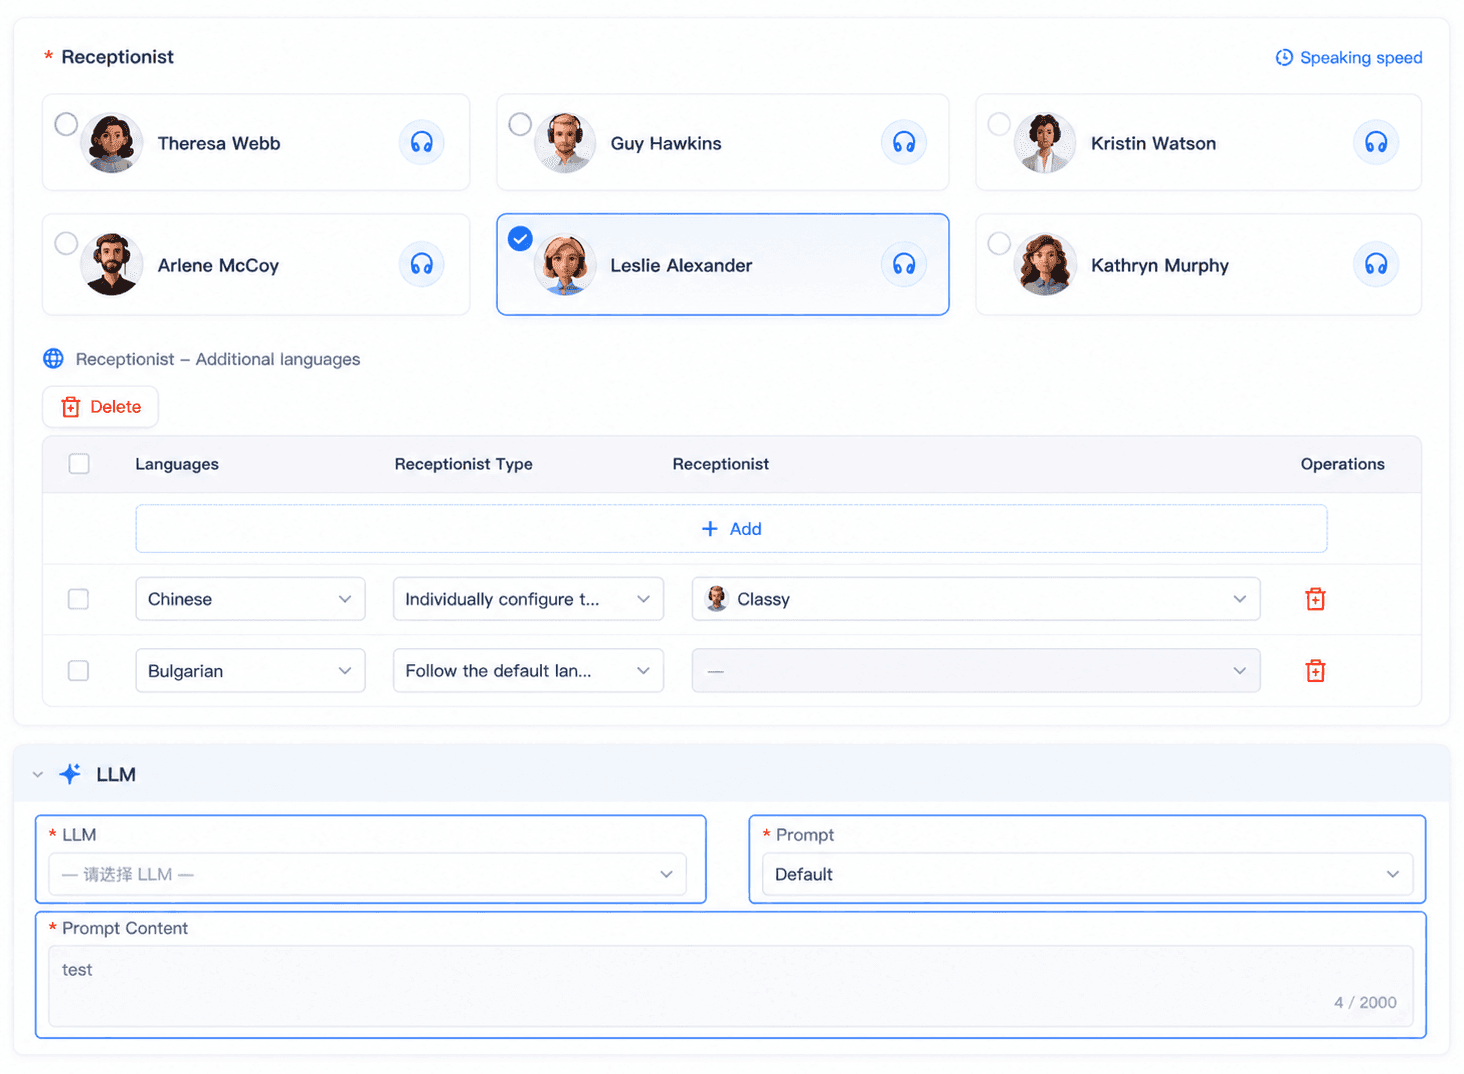Image resolution: width=1464 pixels, height=1074 pixels.
Task: Open the 'Follow the default' type dropdown
Action: pyautogui.click(x=528, y=671)
